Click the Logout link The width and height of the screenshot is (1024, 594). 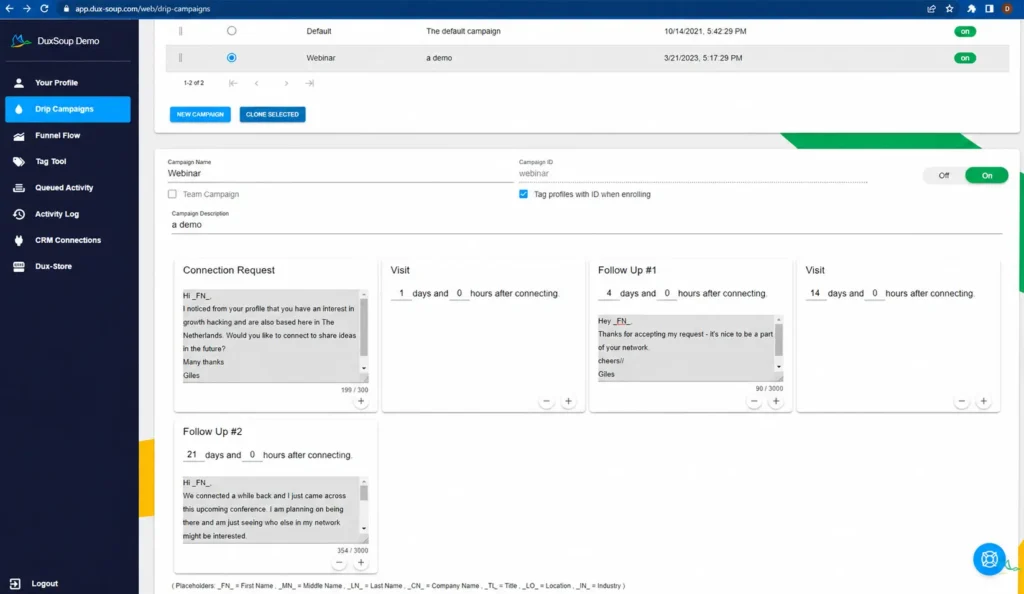[x=44, y=584]
